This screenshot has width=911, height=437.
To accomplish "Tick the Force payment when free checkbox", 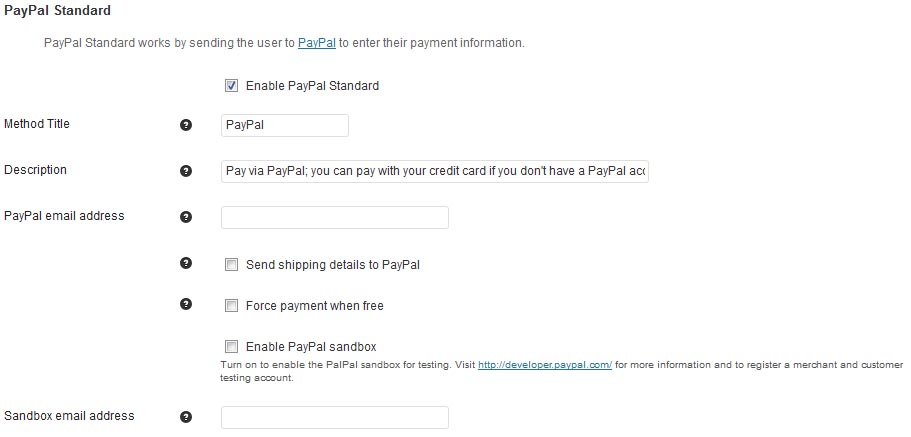I will (x=231, y=306).
